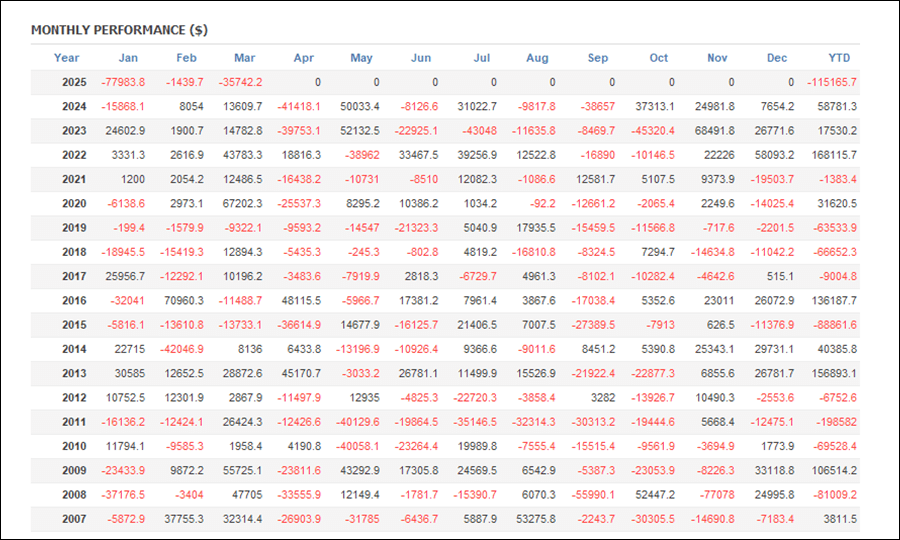Click 2016 February value 70960.3
900x540 pixels.
click(184, 301)
